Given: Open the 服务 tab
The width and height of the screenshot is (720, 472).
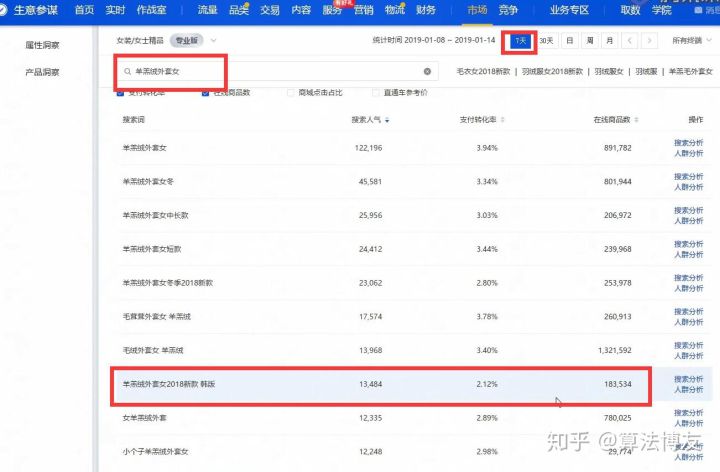Looking at the screenshot, I should [332, 10].
